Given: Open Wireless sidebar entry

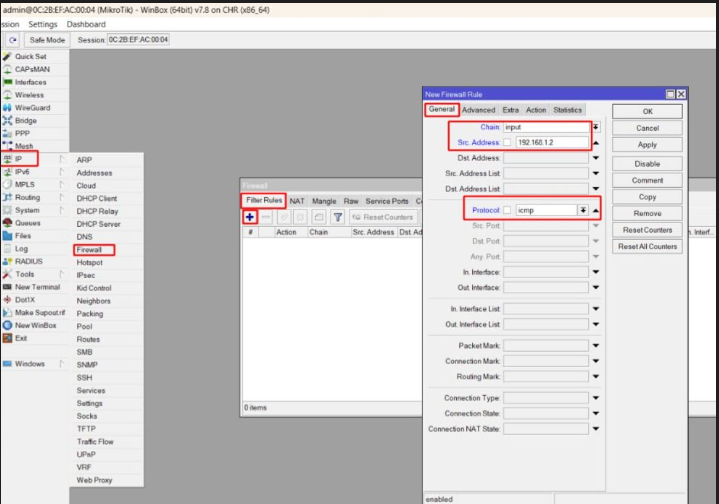Looking at the screenshot, I should pos(29,95).
